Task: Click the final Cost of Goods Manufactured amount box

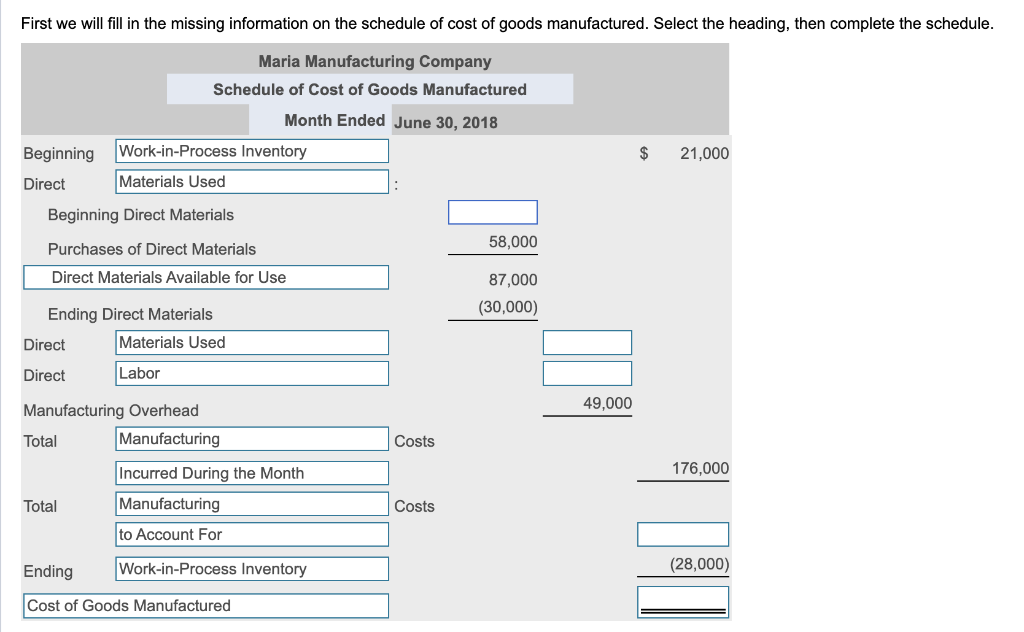Action: [683, 600]
